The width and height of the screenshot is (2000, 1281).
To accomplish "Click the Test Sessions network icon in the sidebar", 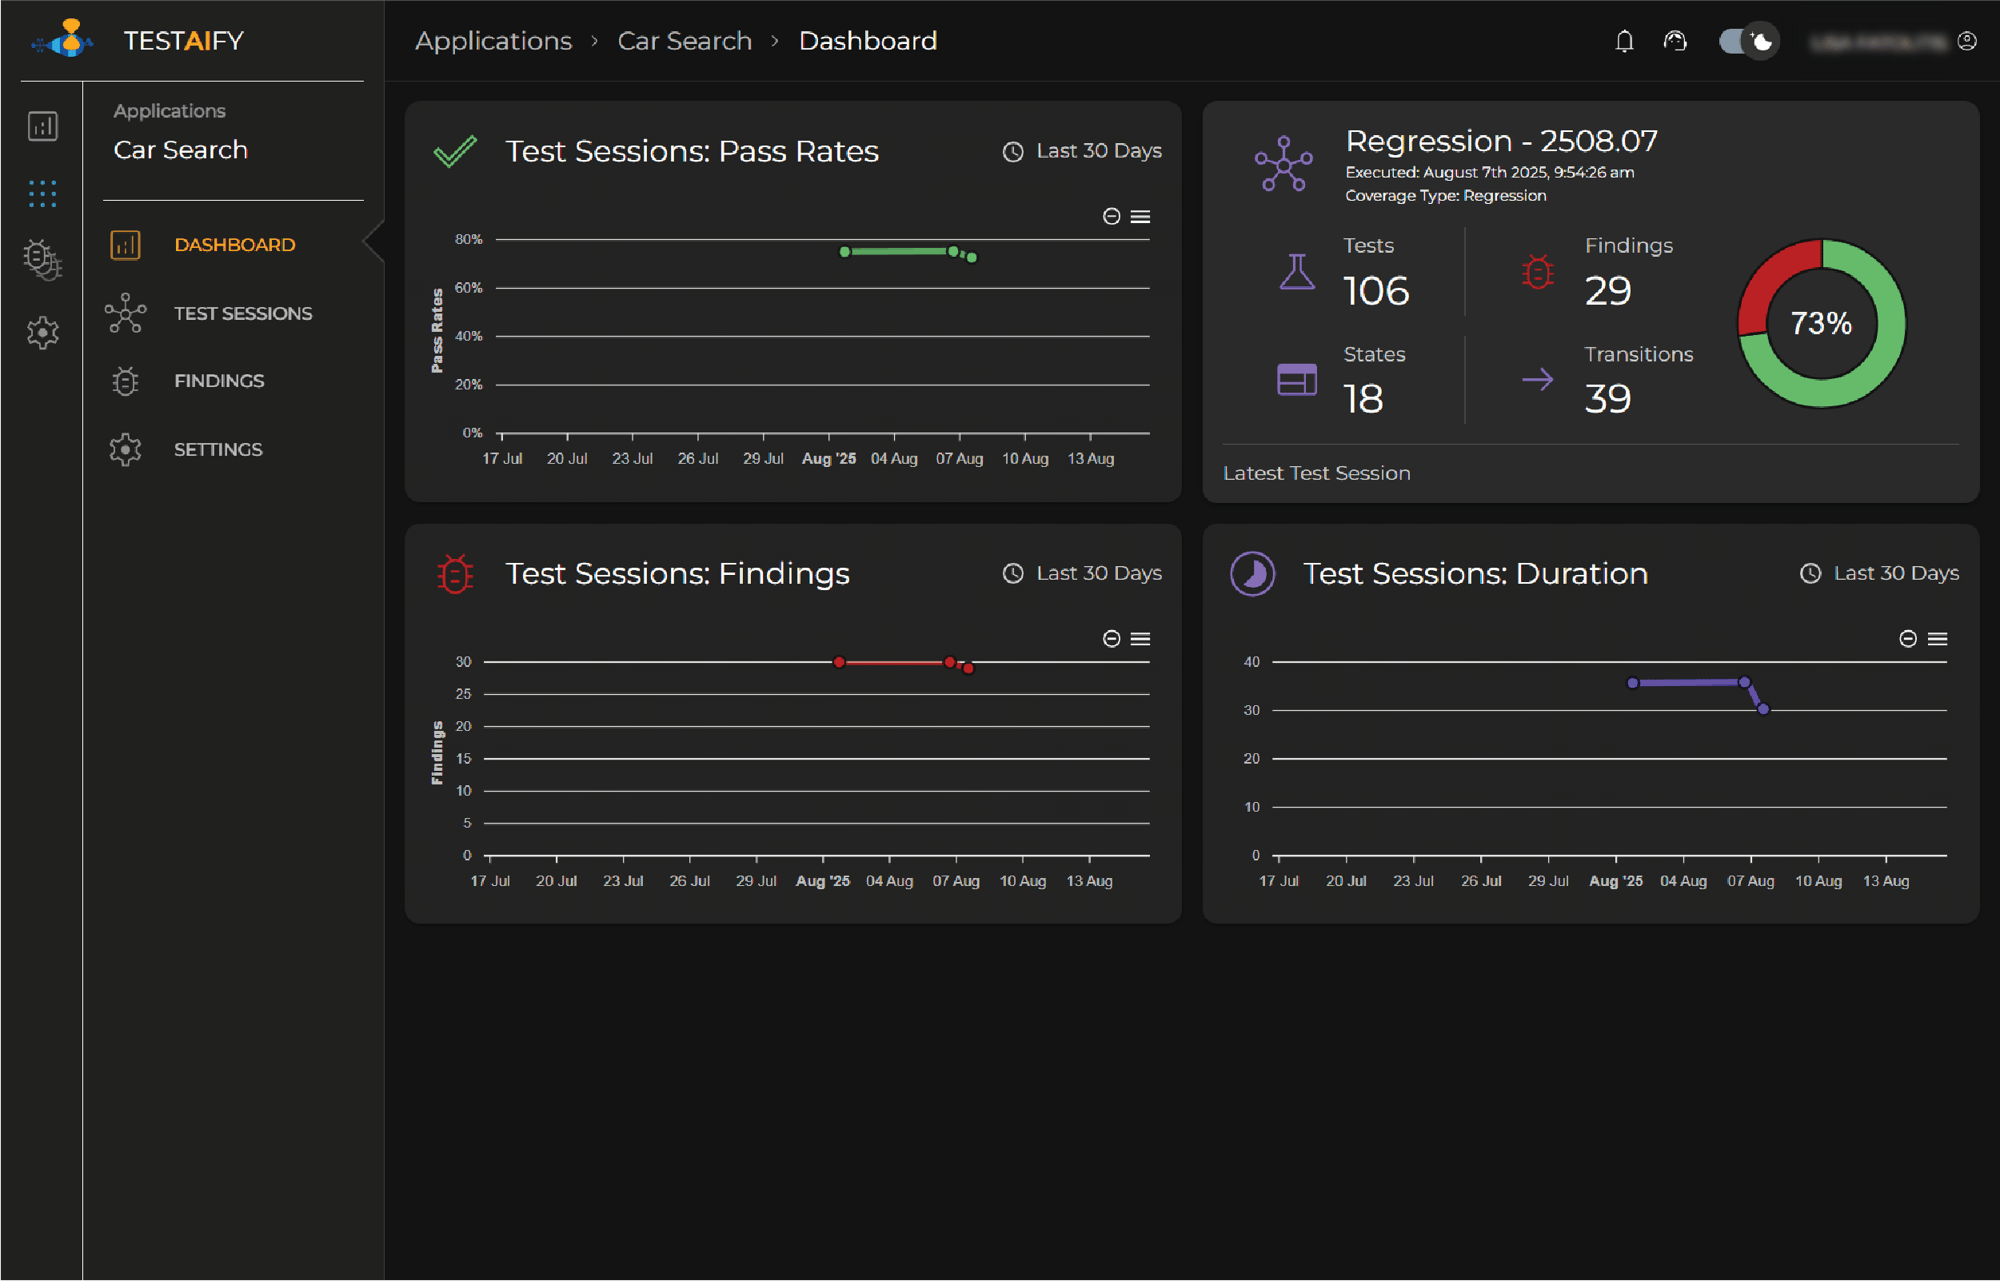I will pos(125,313).
